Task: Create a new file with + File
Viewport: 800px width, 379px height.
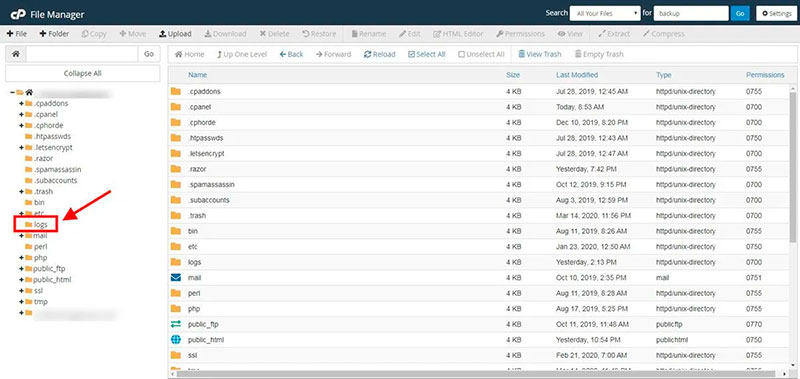Action: tap(16, 34)
